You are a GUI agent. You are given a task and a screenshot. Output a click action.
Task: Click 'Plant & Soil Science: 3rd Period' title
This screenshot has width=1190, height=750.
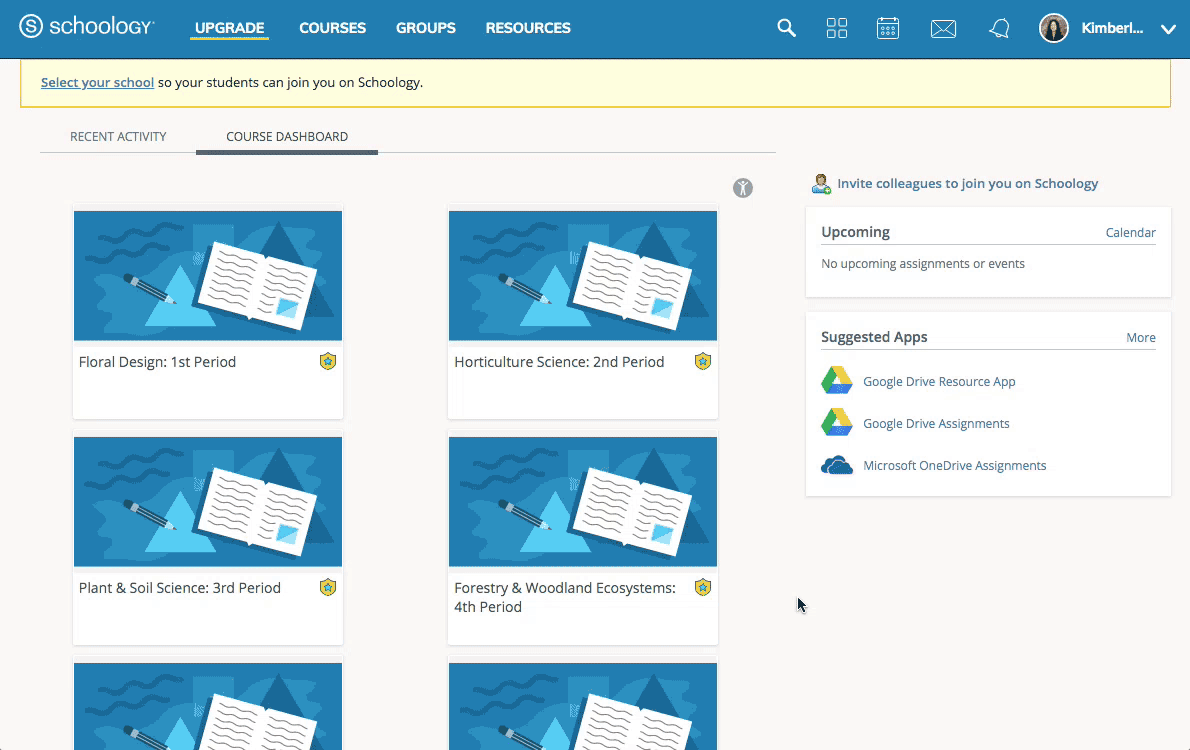pos(180,588)
